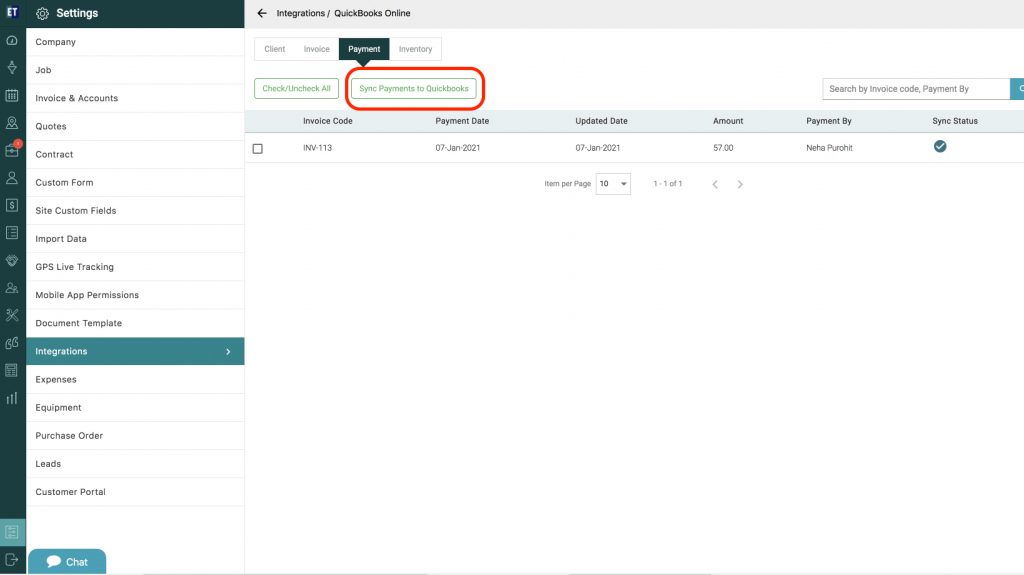Open the users team icon in the sidebar
The width and height of the screenshot is (1024, 575).
coord(12,288)
